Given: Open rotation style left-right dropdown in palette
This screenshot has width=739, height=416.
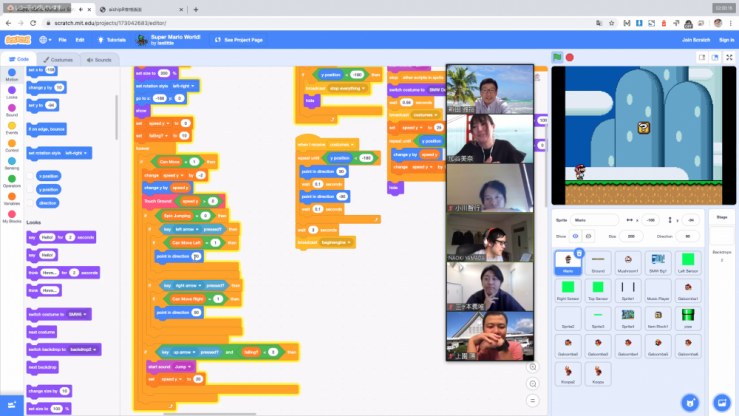Looking at the screenshot, I should 76,153.
